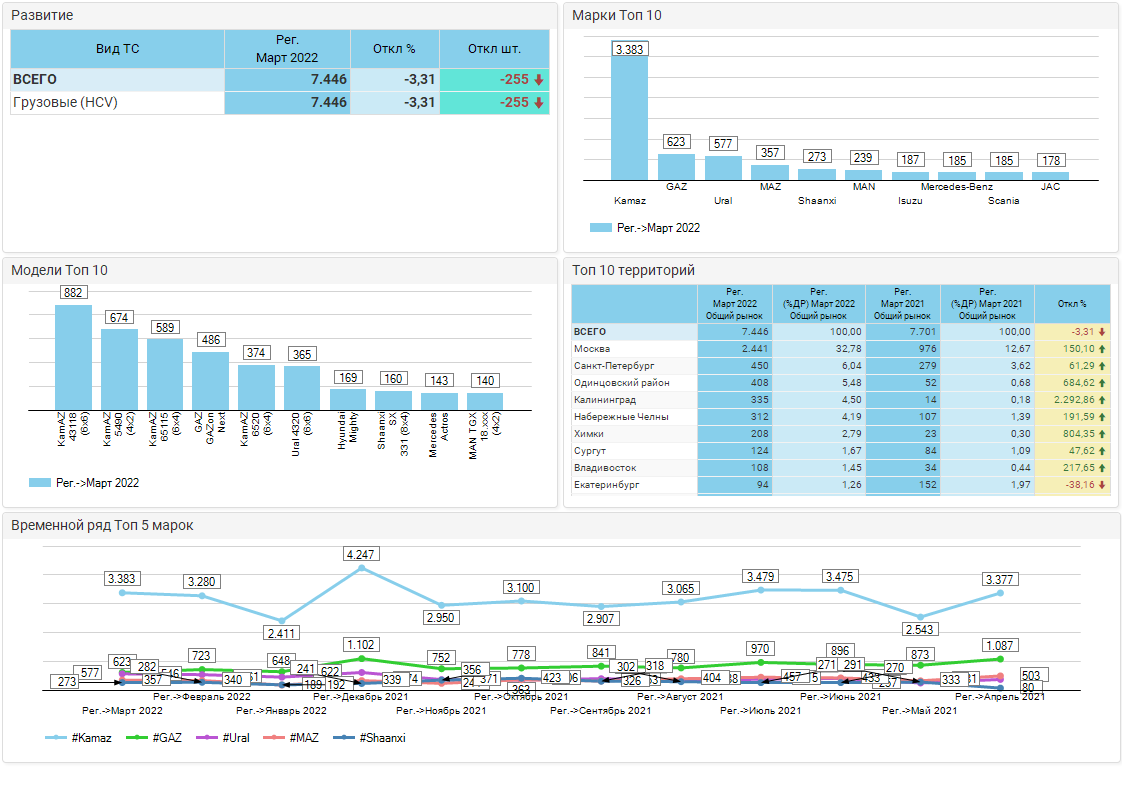
Task: Sort by the Откл шт. column header
Action: 494,49
